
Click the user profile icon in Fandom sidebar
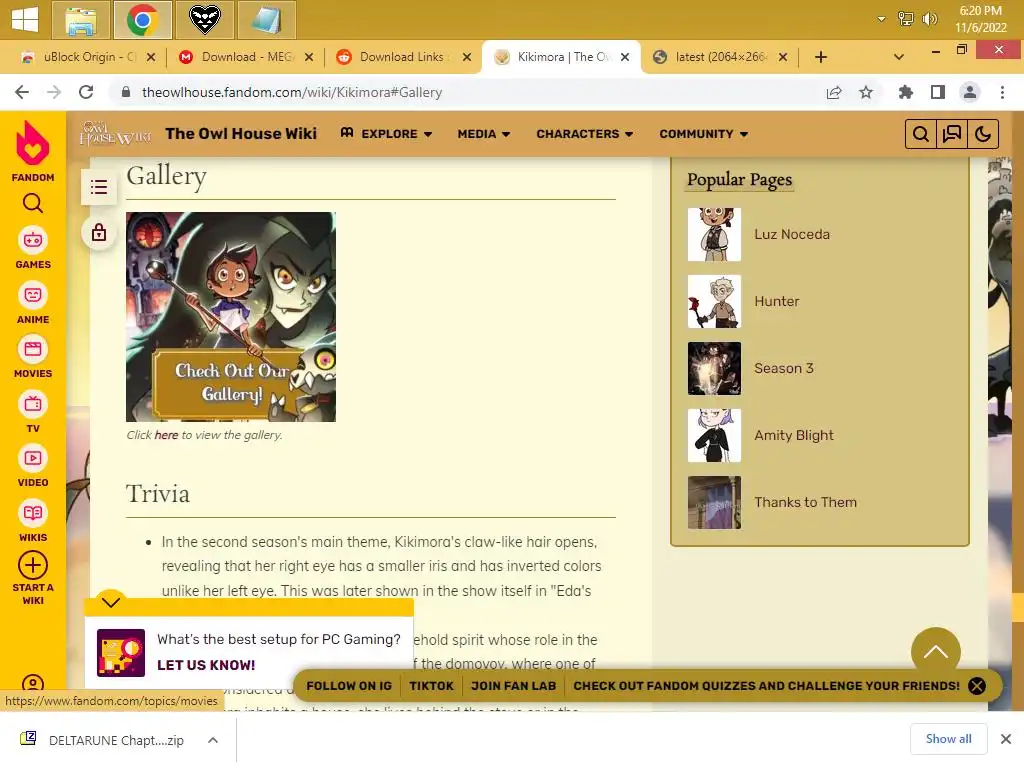coord(33,683)
